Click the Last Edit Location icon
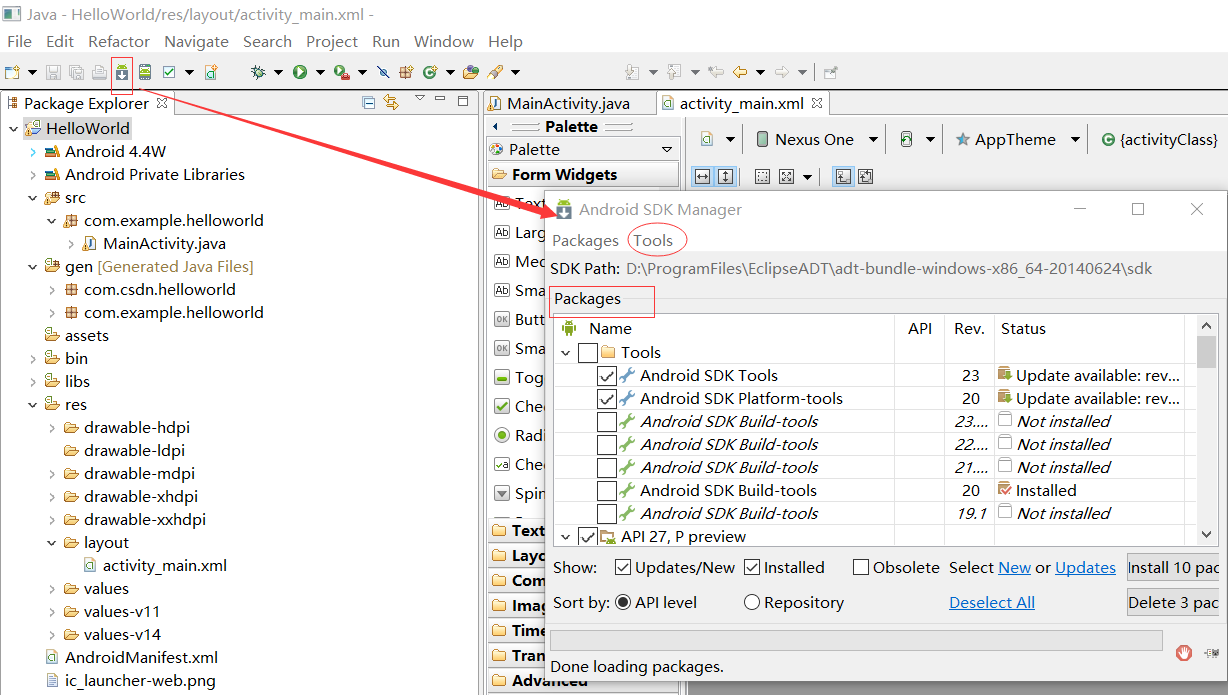The width and height of the screenshot is (1228, 695). tap(716, 72)
